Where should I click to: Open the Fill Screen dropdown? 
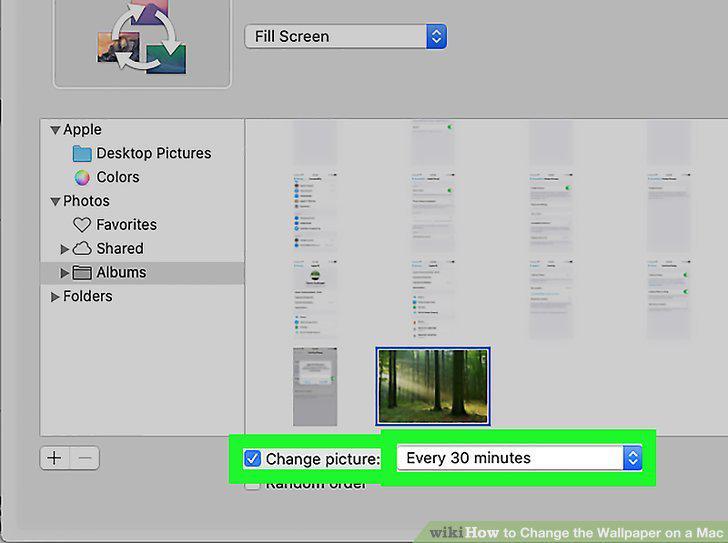coord(346,36)
